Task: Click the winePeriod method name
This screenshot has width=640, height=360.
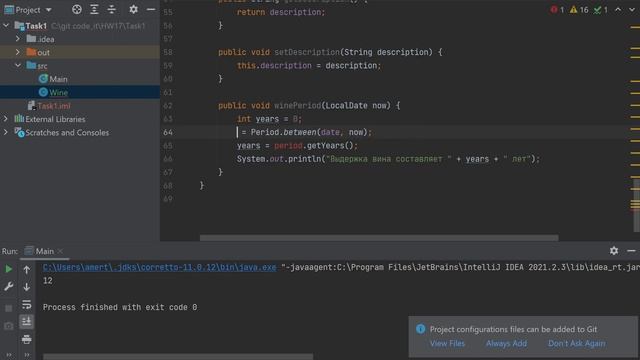Action: coord(298,106)
